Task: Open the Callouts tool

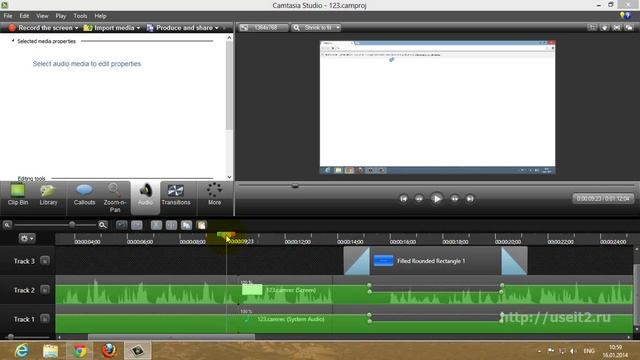Action: point(84,195)
